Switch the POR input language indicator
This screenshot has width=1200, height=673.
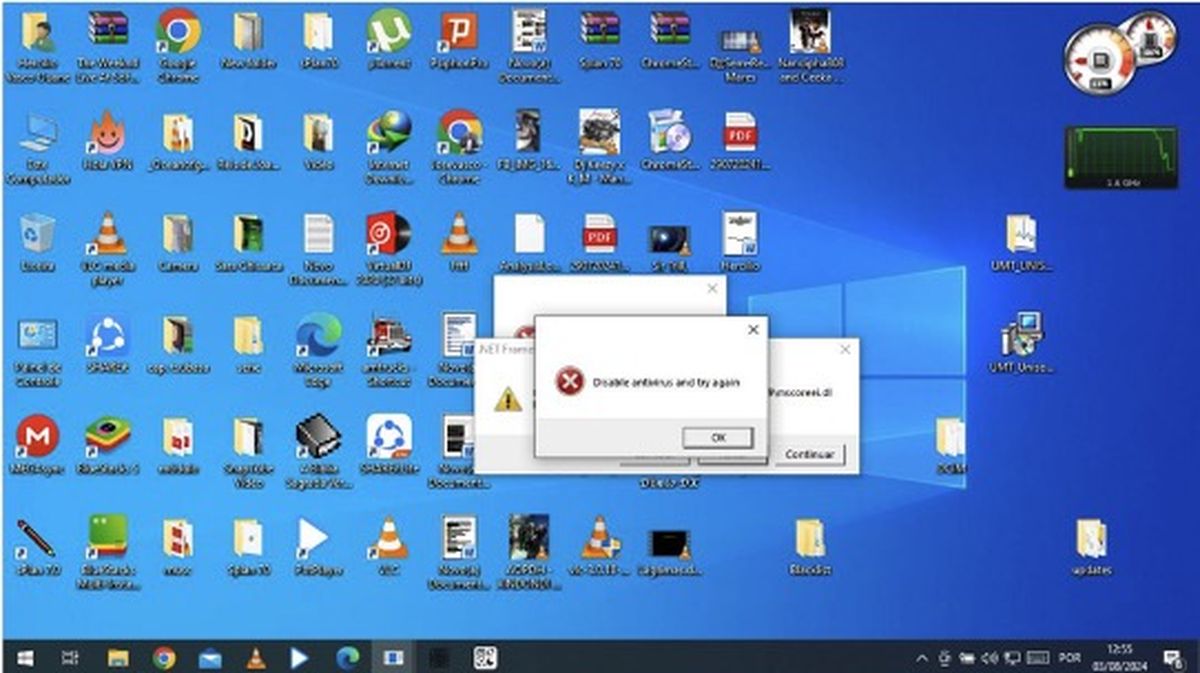tap(1069, 658)
